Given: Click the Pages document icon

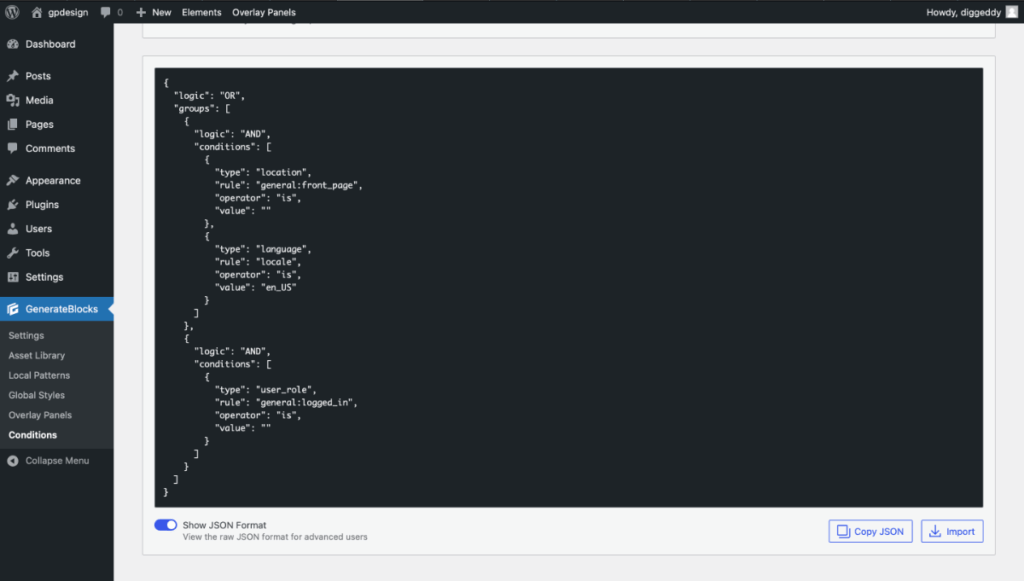Looking at the screenshot, I should coord(12,124).
